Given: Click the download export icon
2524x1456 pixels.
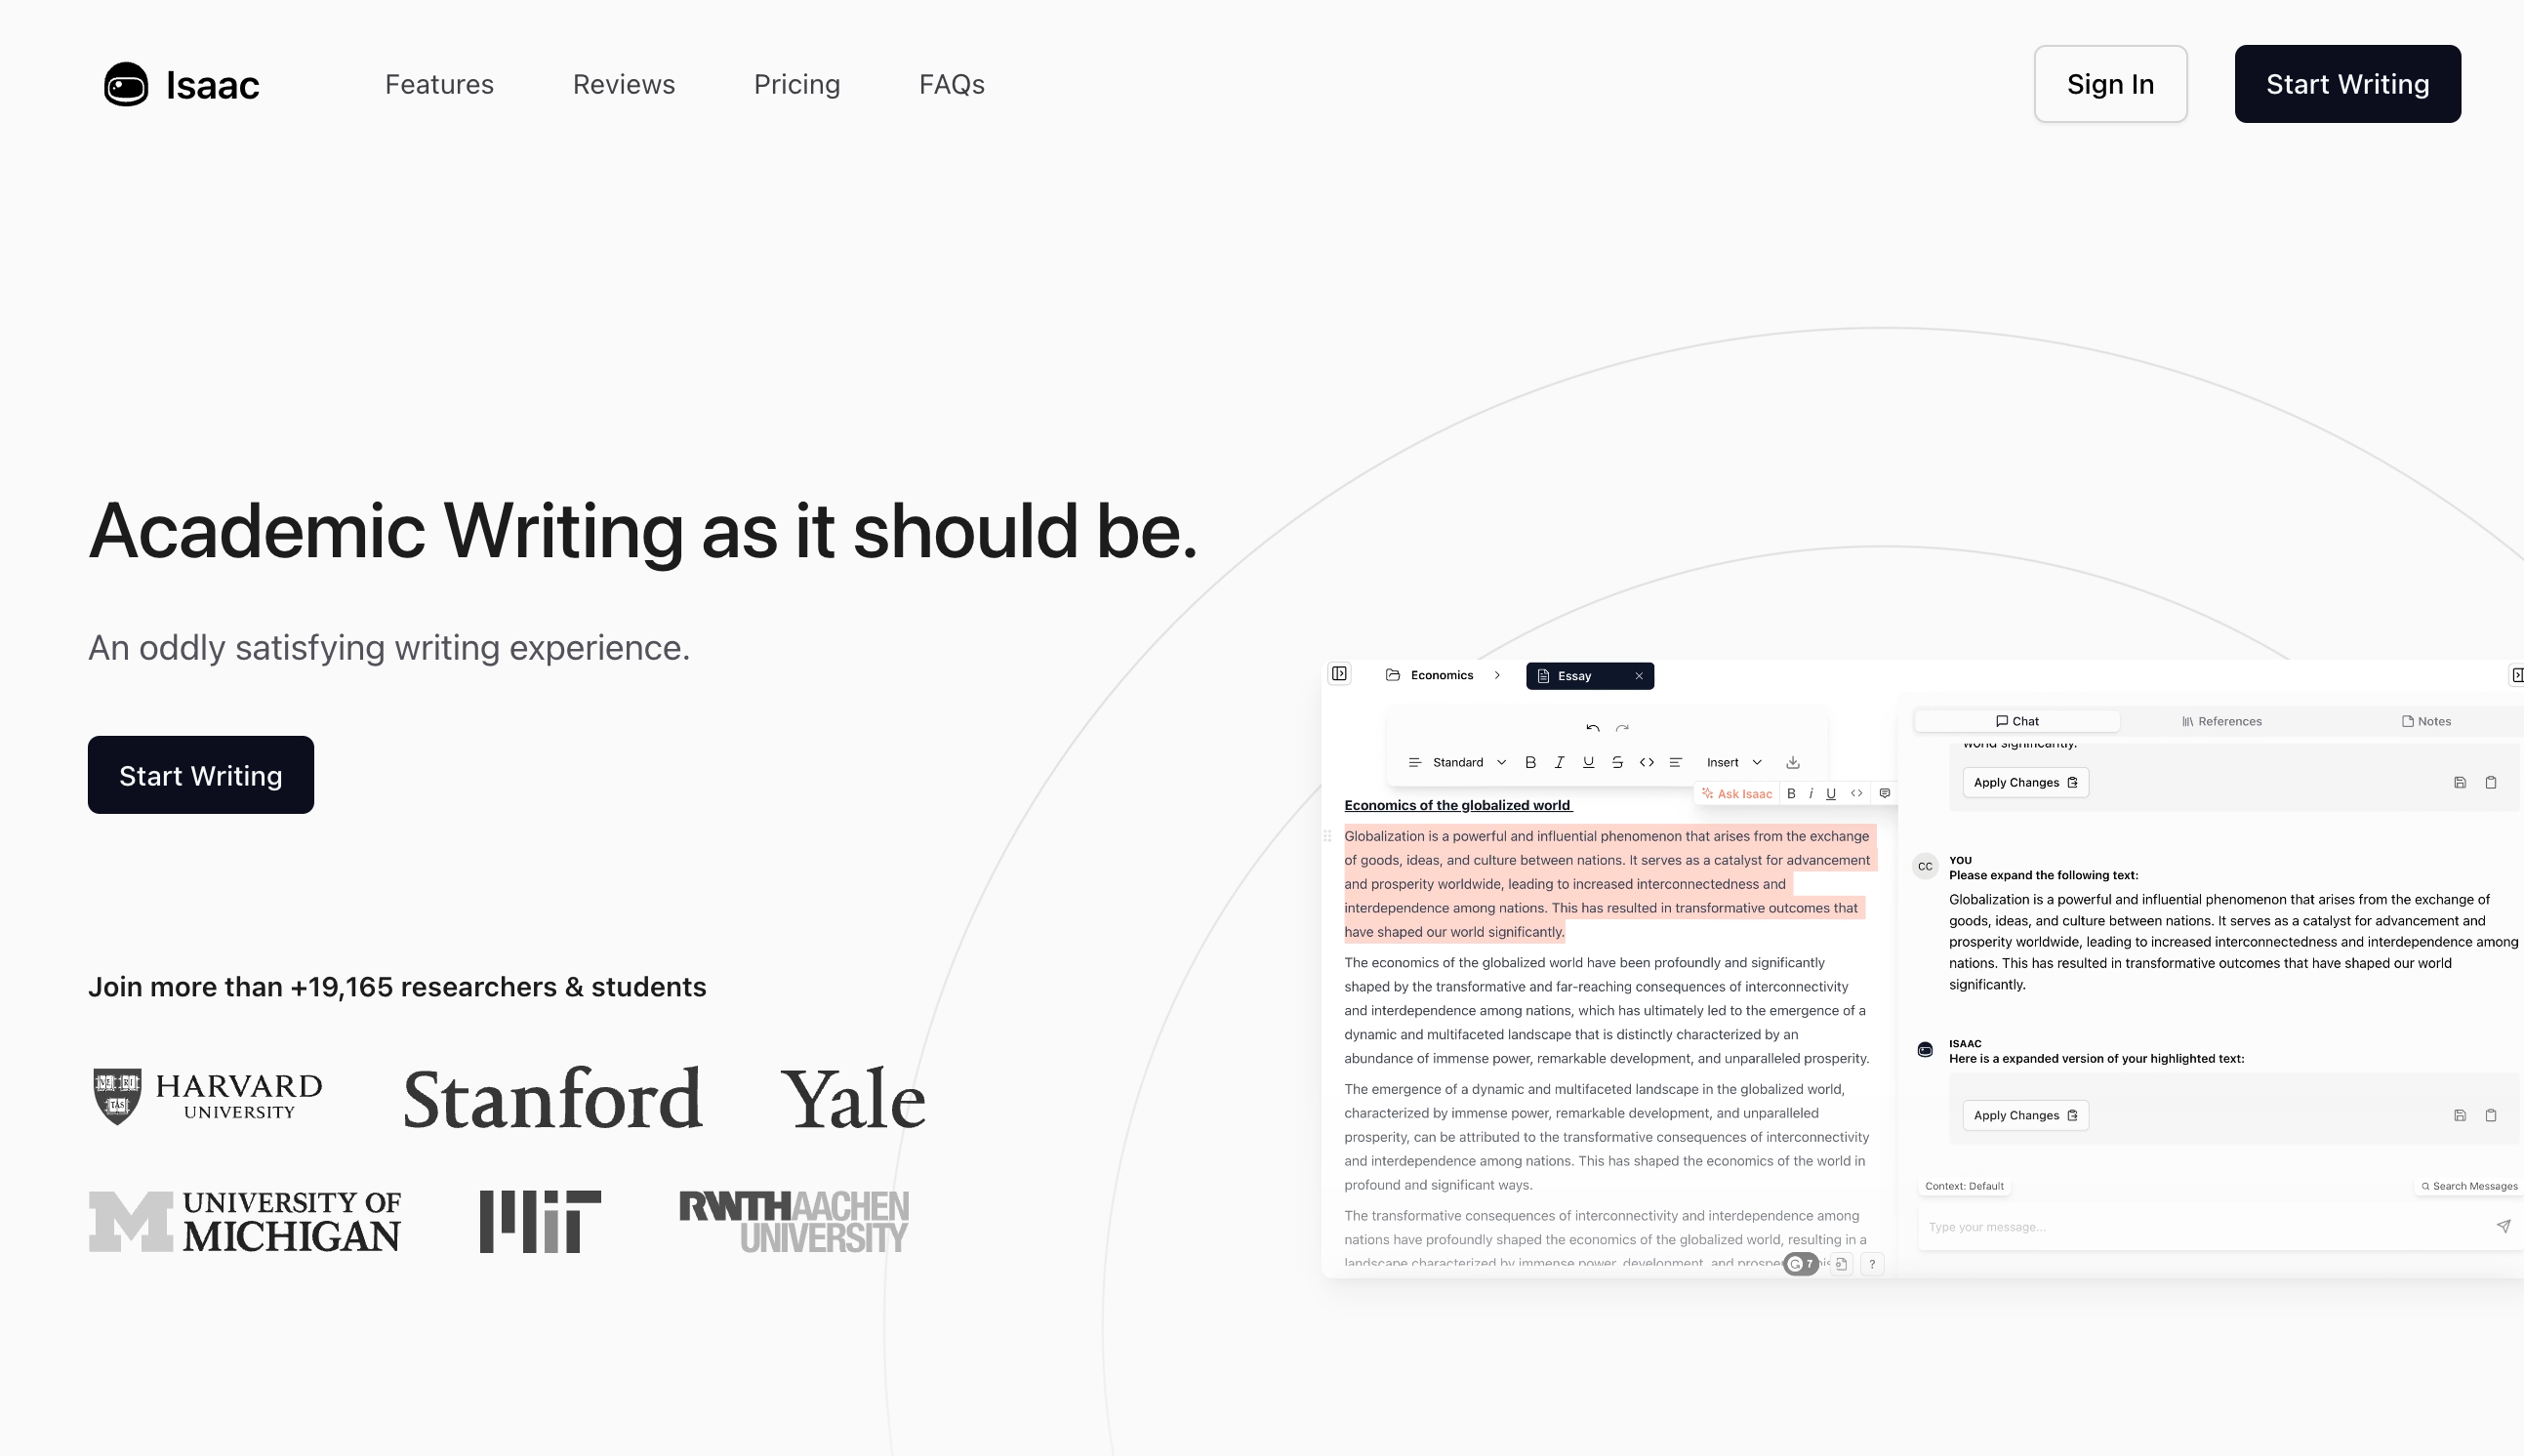Looking at the screenshot, I should pyautogui.click(x=1793, y=762).
